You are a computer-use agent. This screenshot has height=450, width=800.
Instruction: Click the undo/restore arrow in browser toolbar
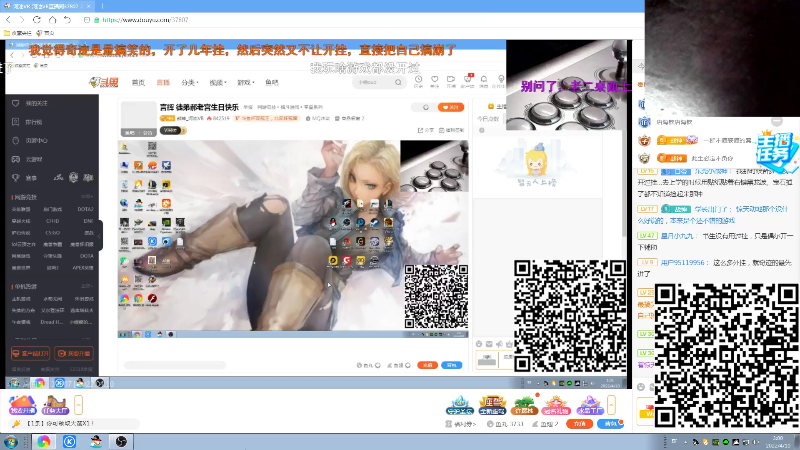coord(67,19)
